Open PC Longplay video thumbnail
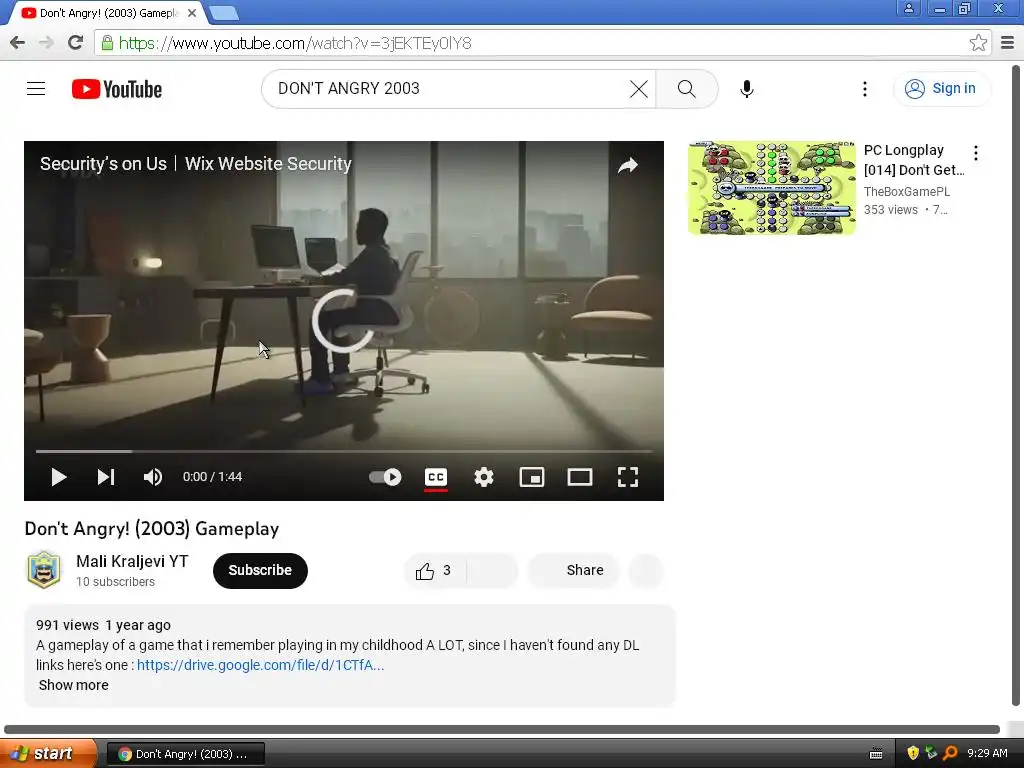The image size is (1024, 768). [x=771, y=188]
